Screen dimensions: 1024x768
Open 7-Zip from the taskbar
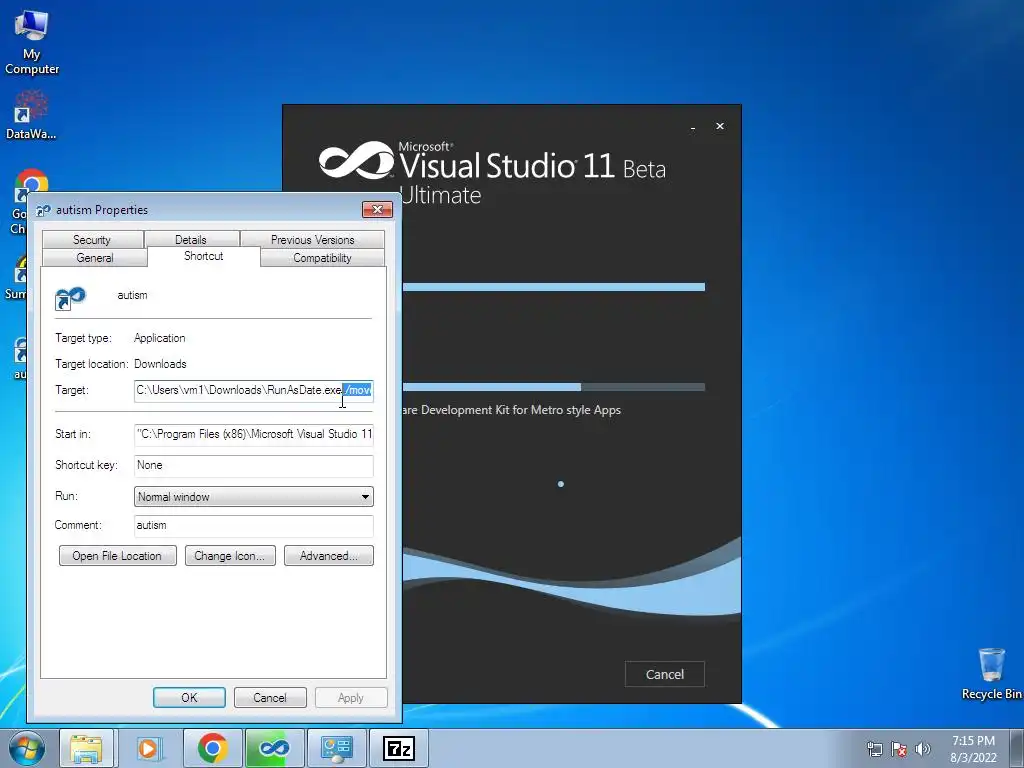pyautogui.click(x=398, y=748)
